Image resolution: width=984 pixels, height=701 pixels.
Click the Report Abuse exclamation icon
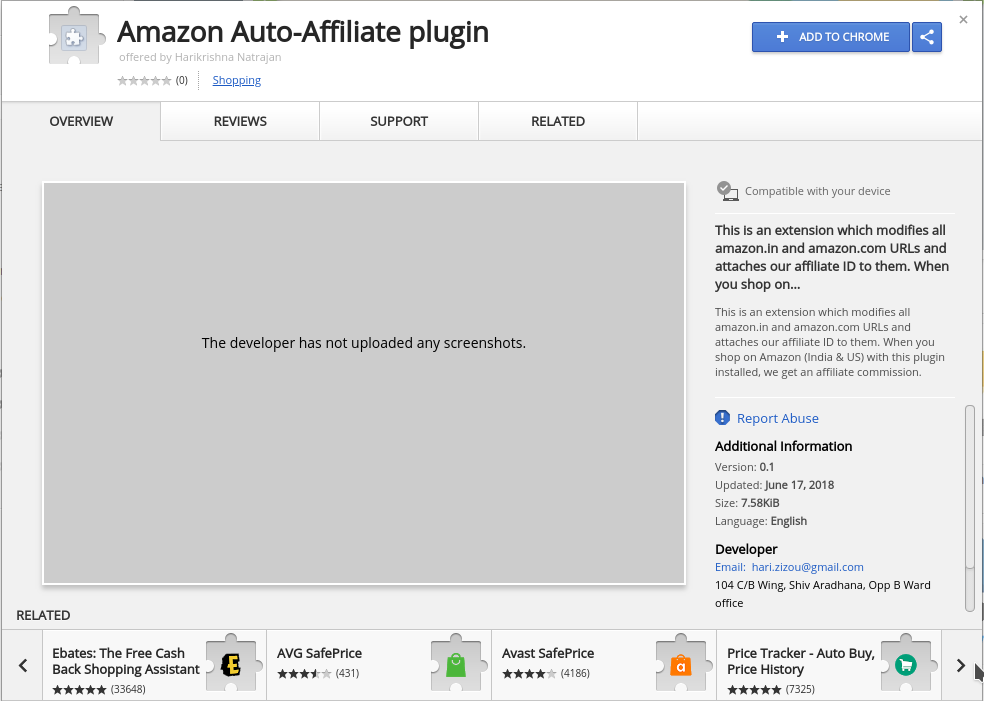coord(722,417)
